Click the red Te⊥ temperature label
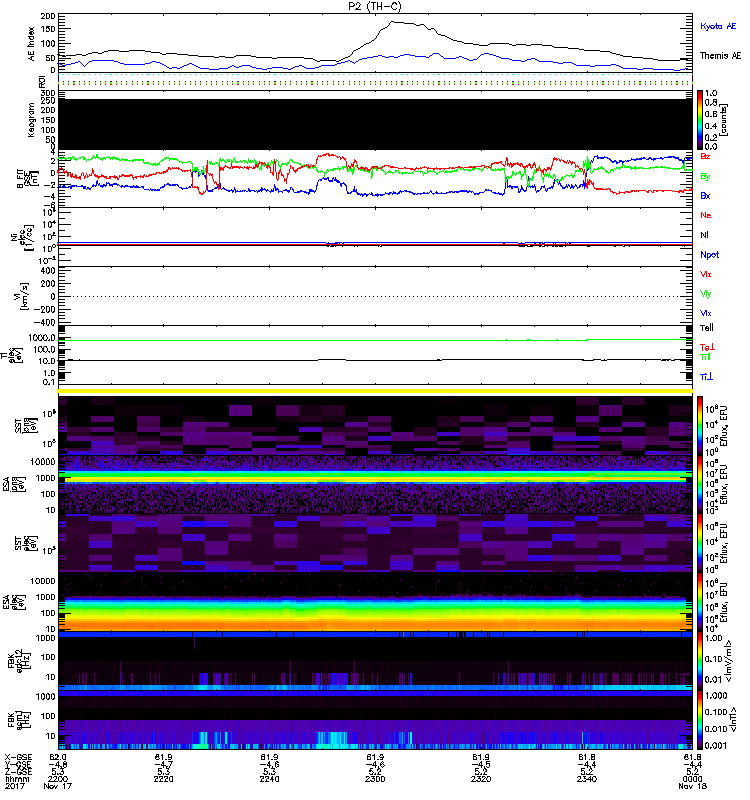Screen dimensions: 750x800 click(707, 347)
